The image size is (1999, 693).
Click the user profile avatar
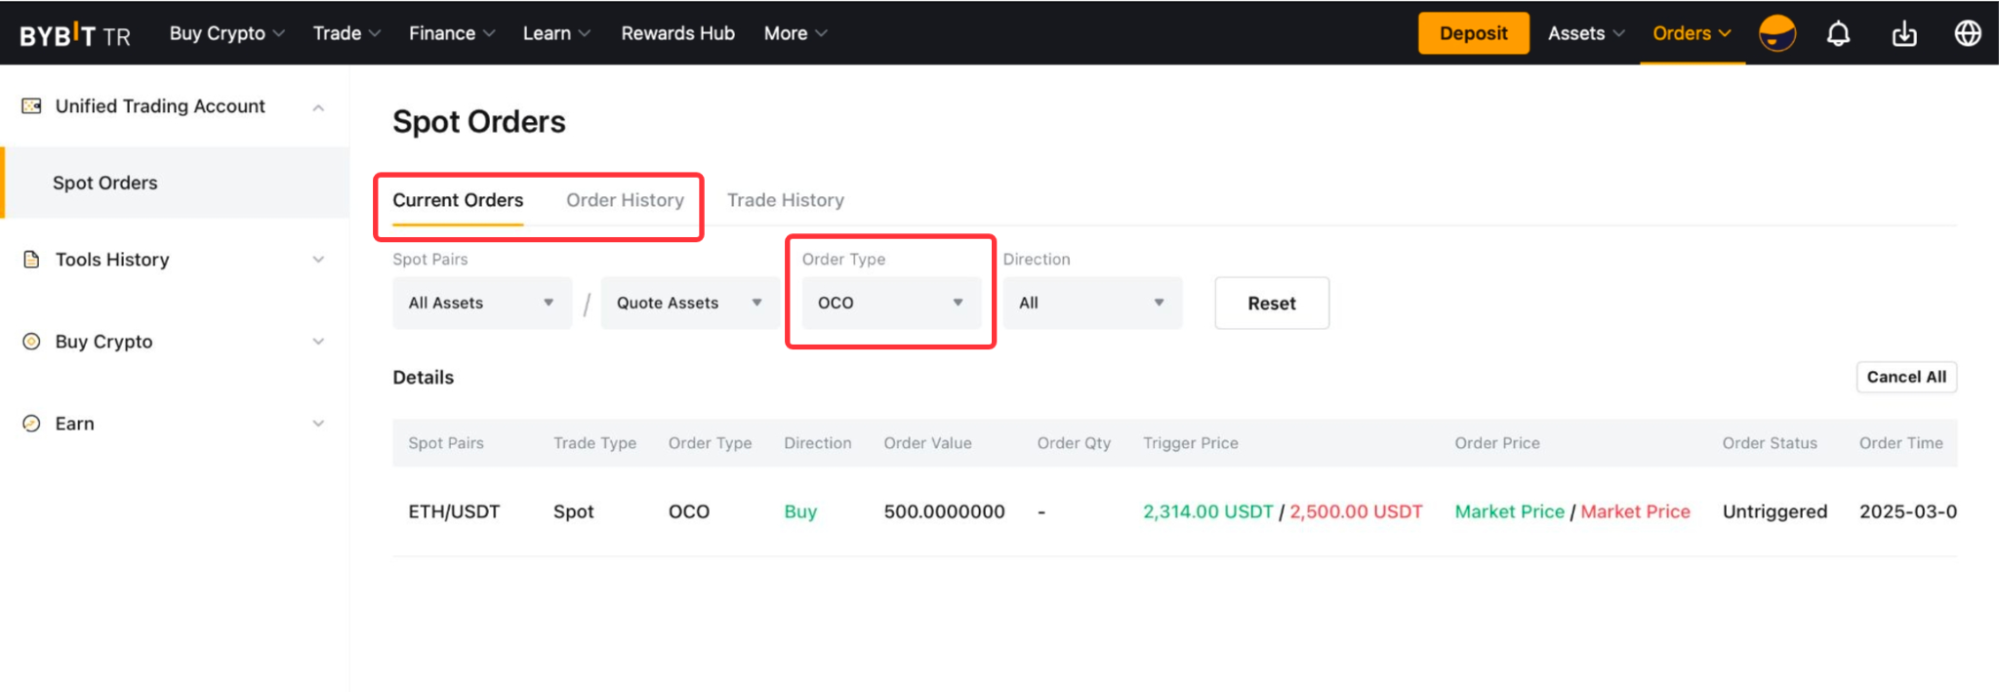click(1777, 34)
